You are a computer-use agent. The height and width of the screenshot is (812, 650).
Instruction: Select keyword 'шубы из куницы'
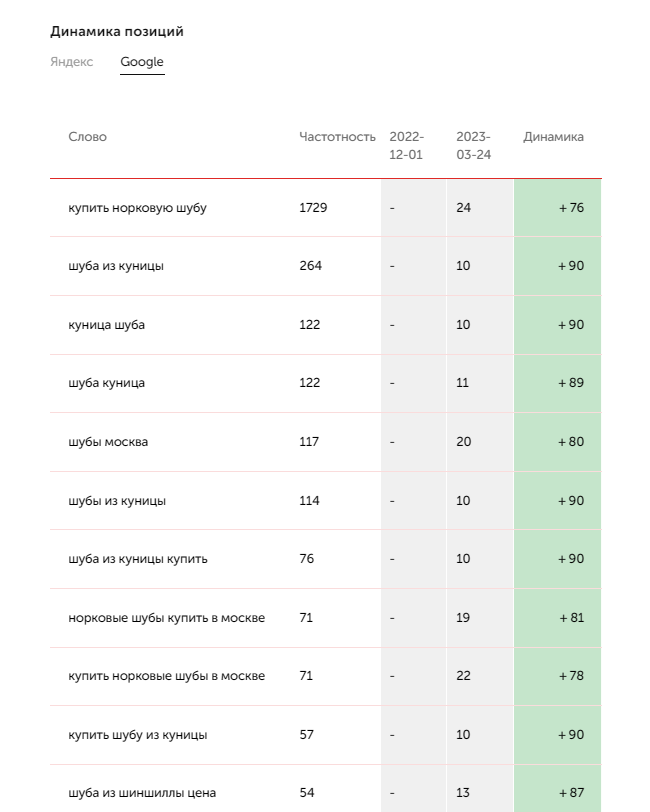tap(117, 500)
